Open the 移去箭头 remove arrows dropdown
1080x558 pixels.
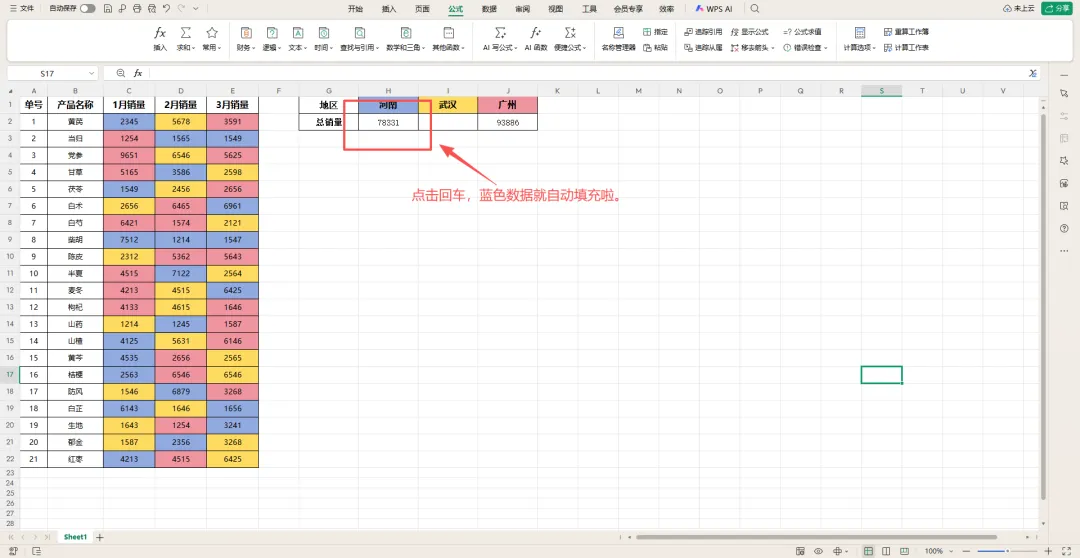[x=753, y=48]
